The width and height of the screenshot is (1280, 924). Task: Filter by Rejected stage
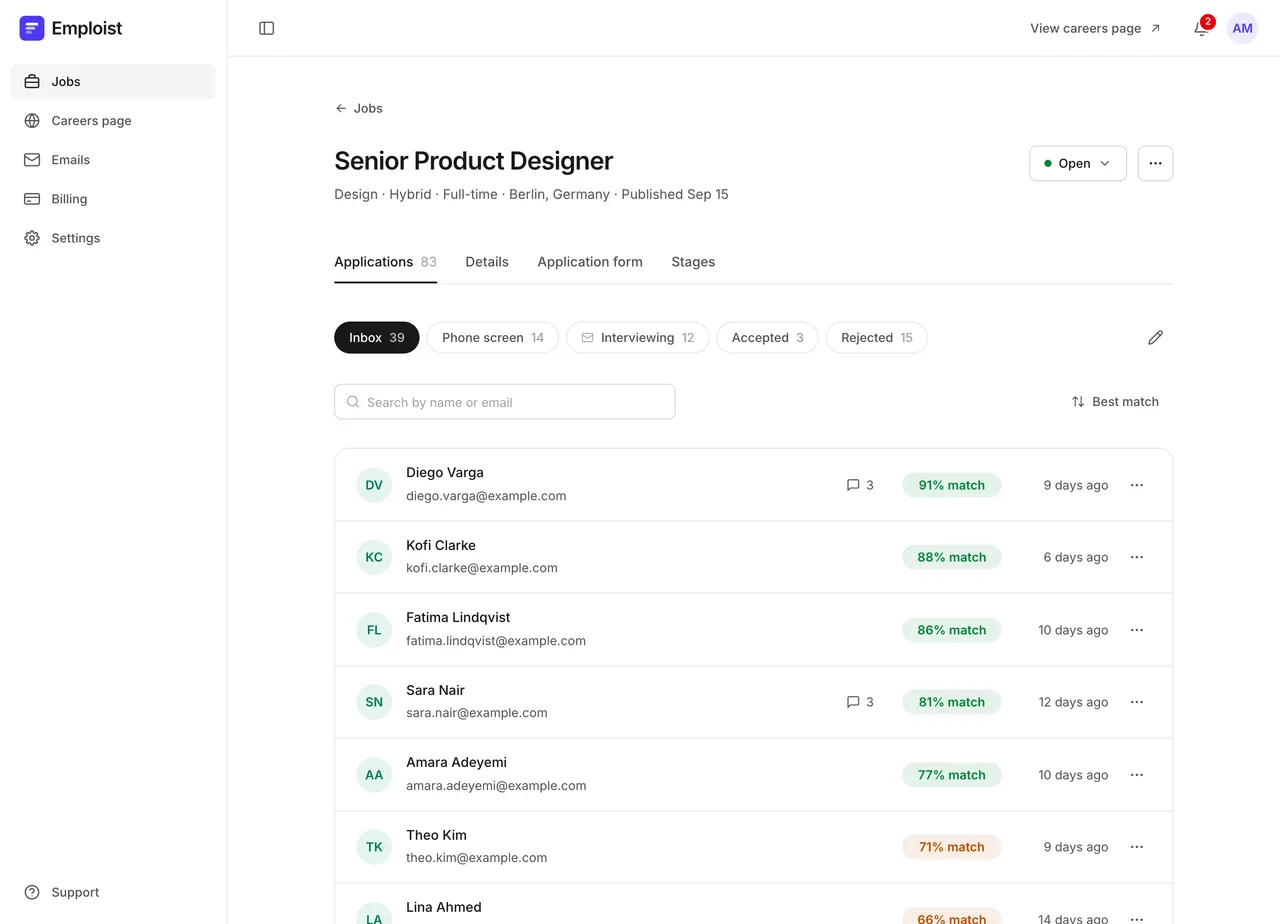877,338
